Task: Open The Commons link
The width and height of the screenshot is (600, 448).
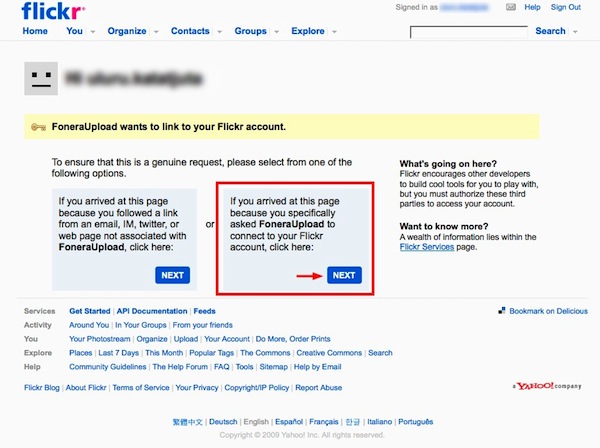Action: tap(265, 353)
